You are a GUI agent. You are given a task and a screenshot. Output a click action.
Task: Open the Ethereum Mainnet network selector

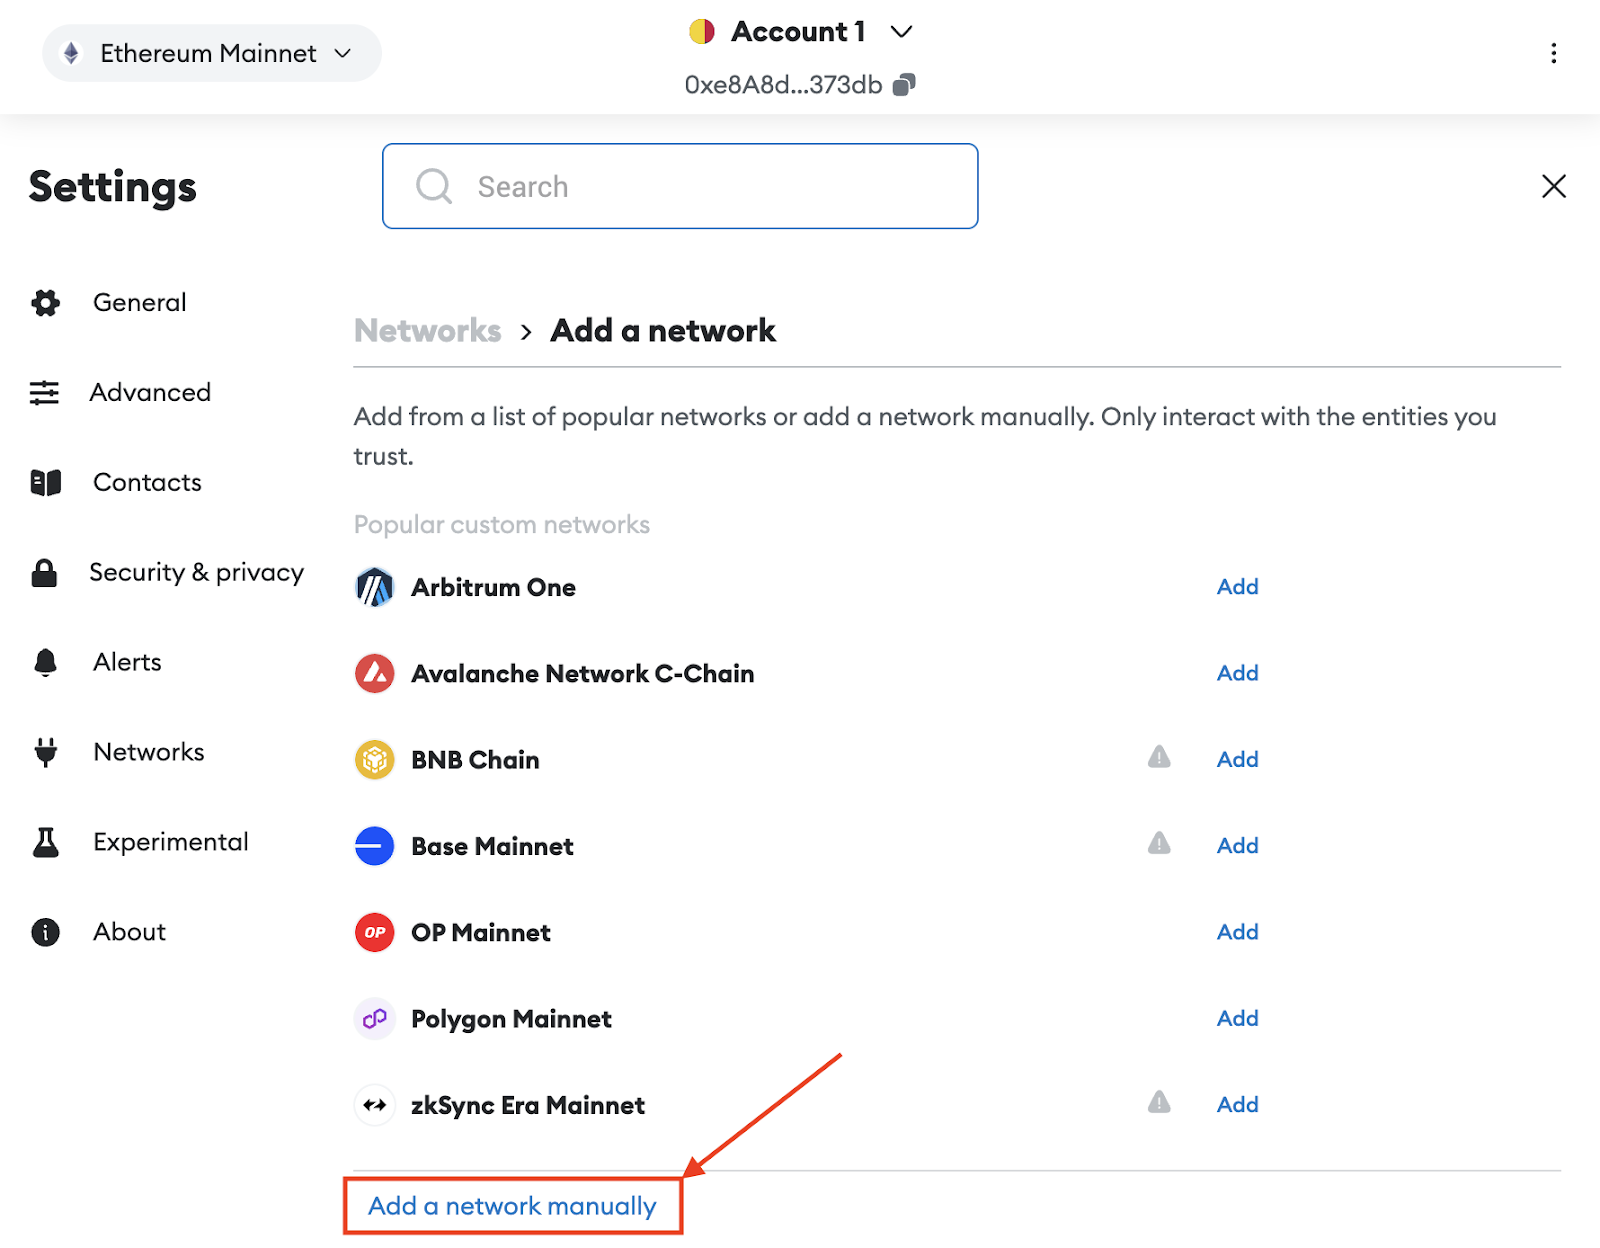pyautogui.click(x=211, y=53)
